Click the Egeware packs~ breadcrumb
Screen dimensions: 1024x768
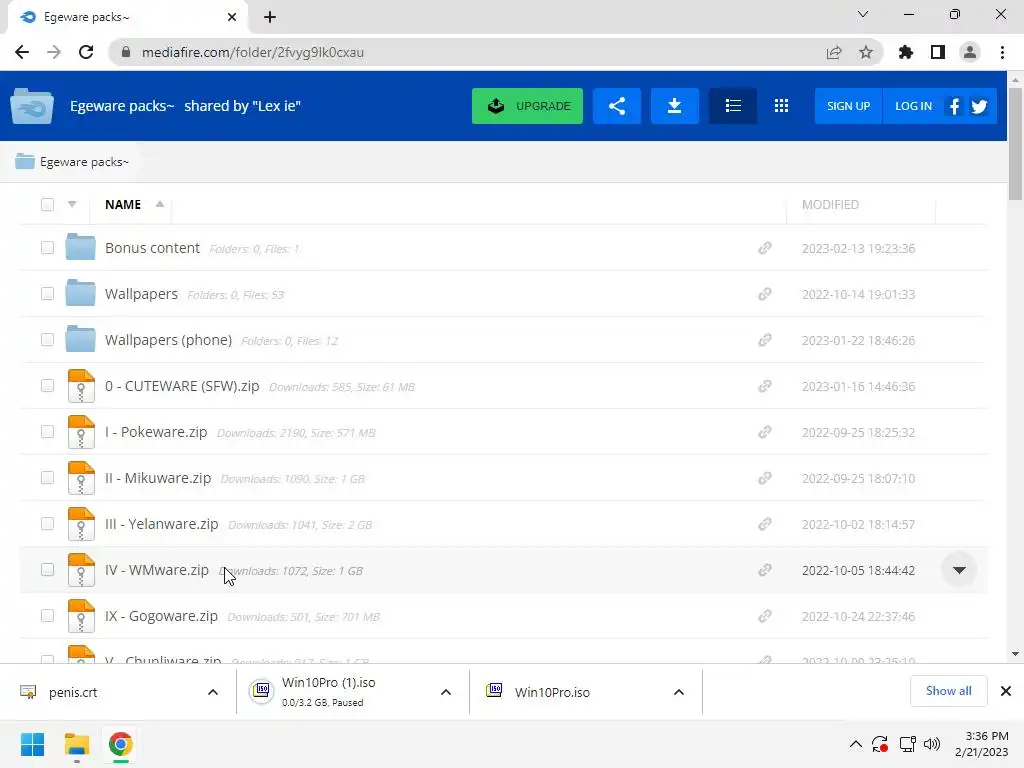pyautogui.click(x=84, y=162)
